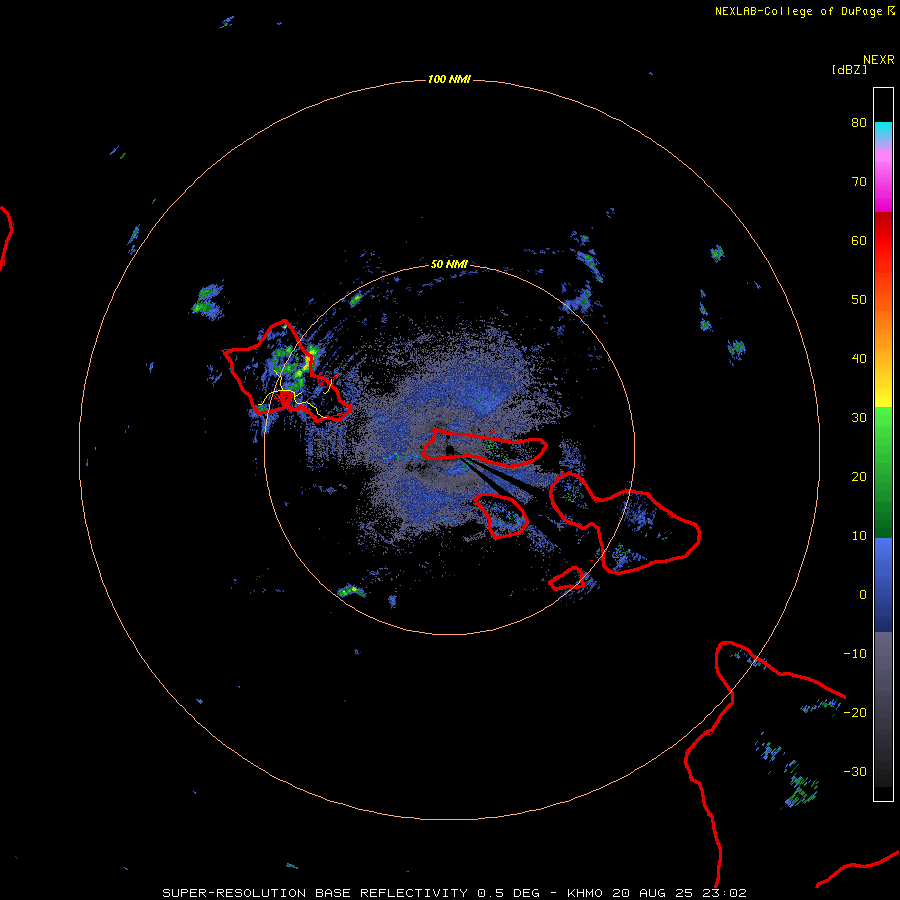Click the -10 dBZ scale value
The width and height of the screenshot is (900, 900).
point(855,653)
